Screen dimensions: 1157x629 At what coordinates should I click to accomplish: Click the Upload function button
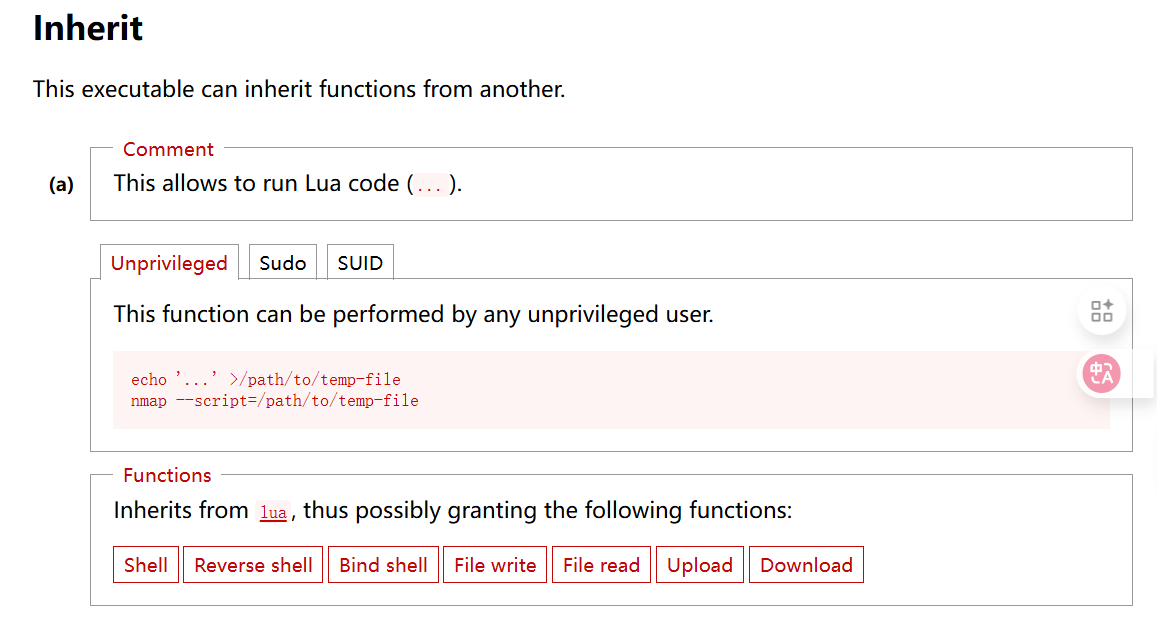700,565
